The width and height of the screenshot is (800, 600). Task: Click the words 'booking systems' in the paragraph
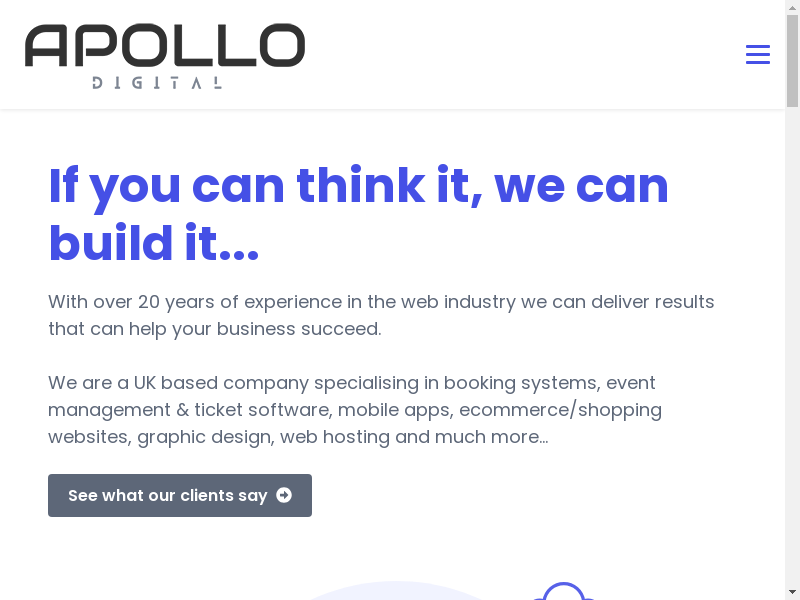521,383
